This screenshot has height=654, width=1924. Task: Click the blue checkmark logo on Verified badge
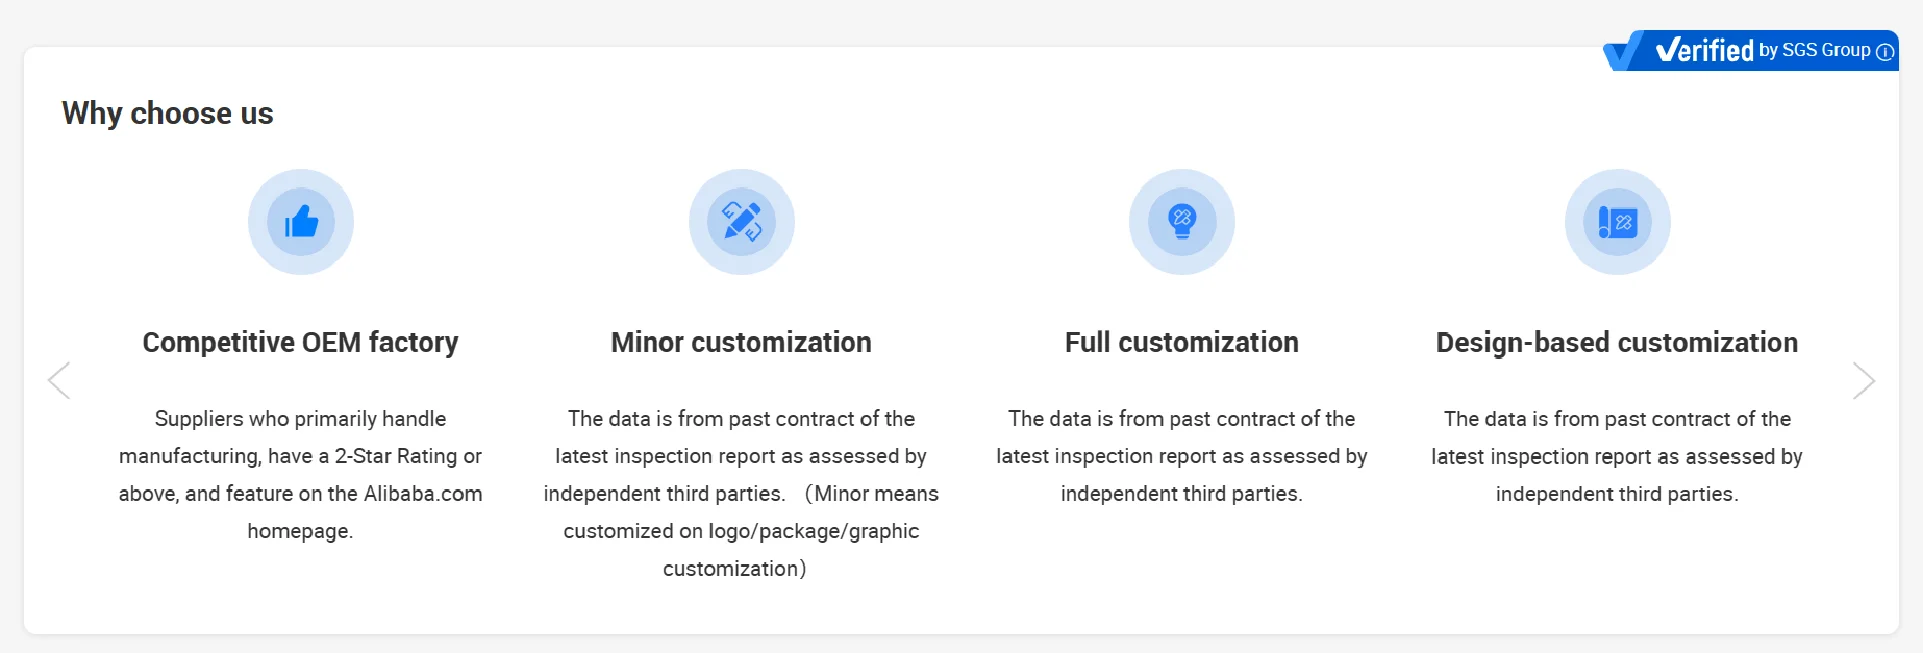1622,51
